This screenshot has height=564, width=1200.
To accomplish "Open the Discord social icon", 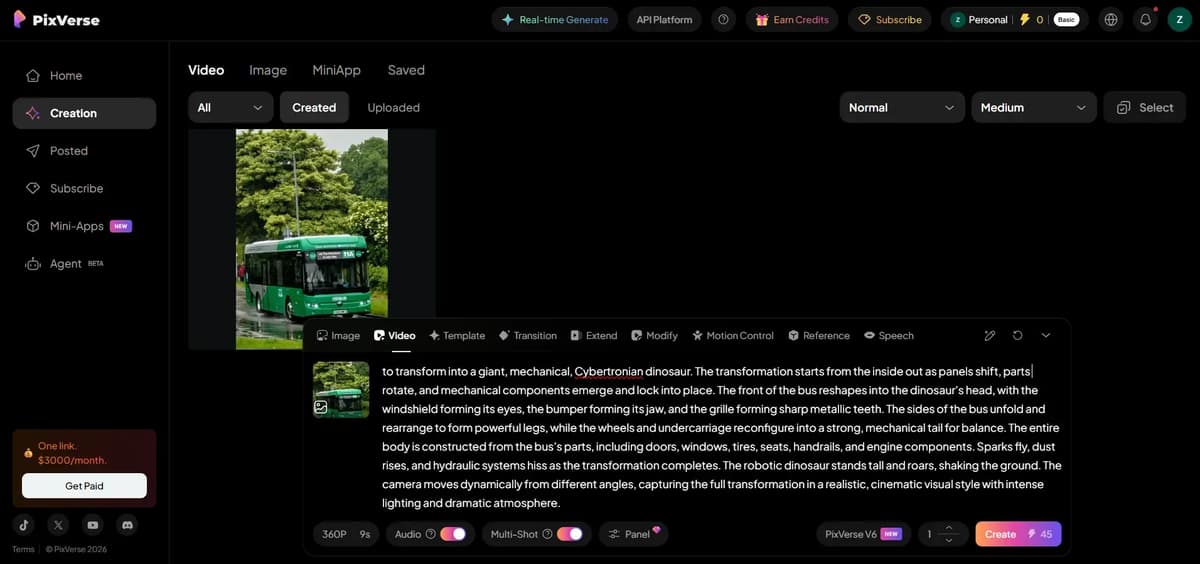I will 126,524.
